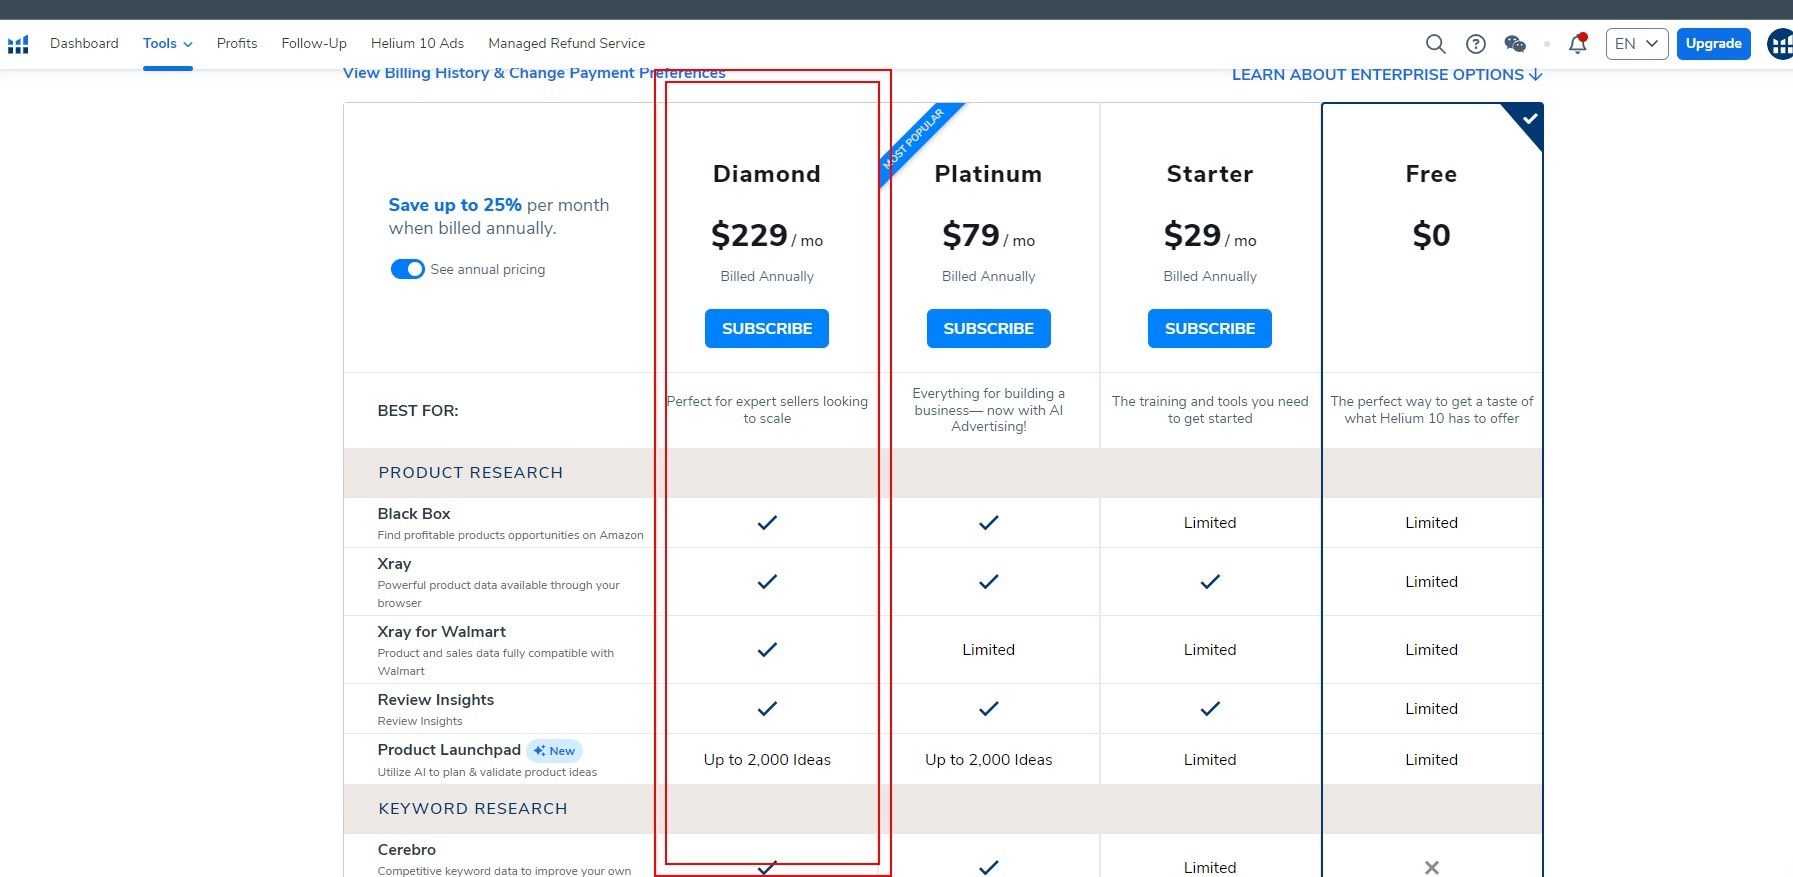Click Limited for Black Box under Free
The height and width of the screenshot is (877, 1793).
[1431, 523]
